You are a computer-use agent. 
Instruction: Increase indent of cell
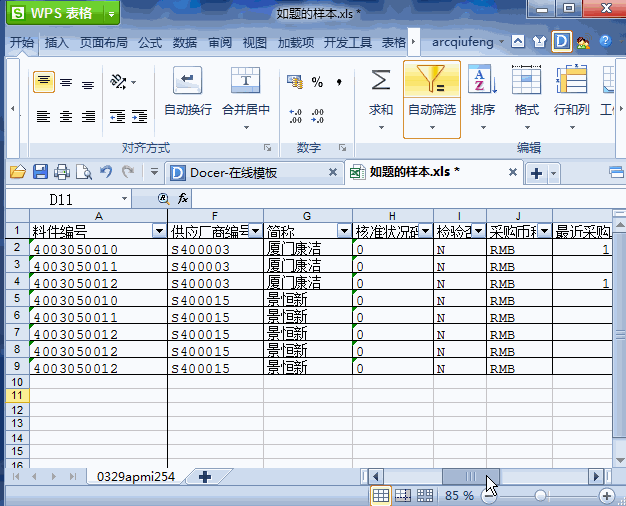140,116
